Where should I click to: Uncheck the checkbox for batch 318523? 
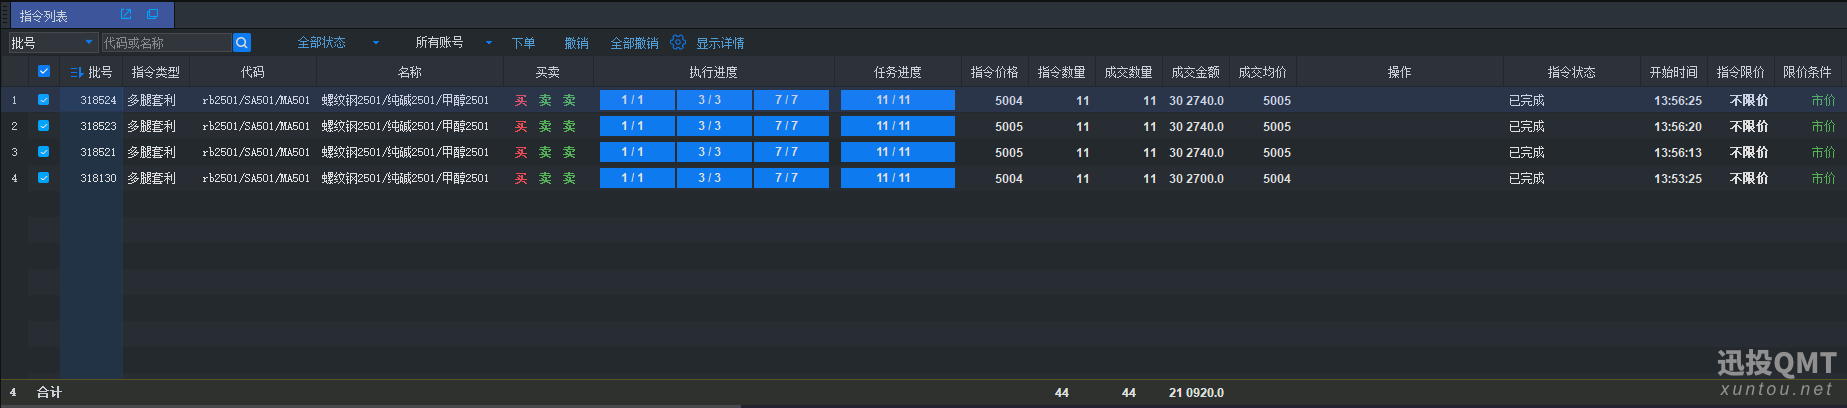pos(44,126)
